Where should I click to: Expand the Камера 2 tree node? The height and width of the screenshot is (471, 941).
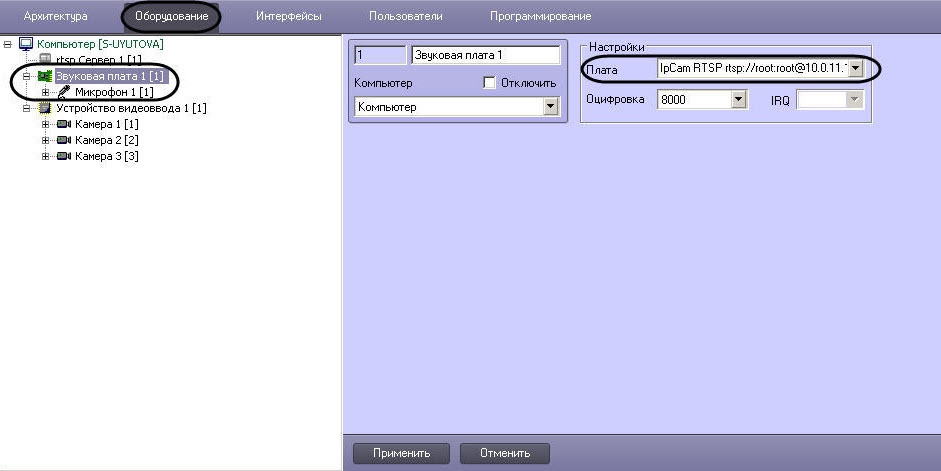click(46, 140)
